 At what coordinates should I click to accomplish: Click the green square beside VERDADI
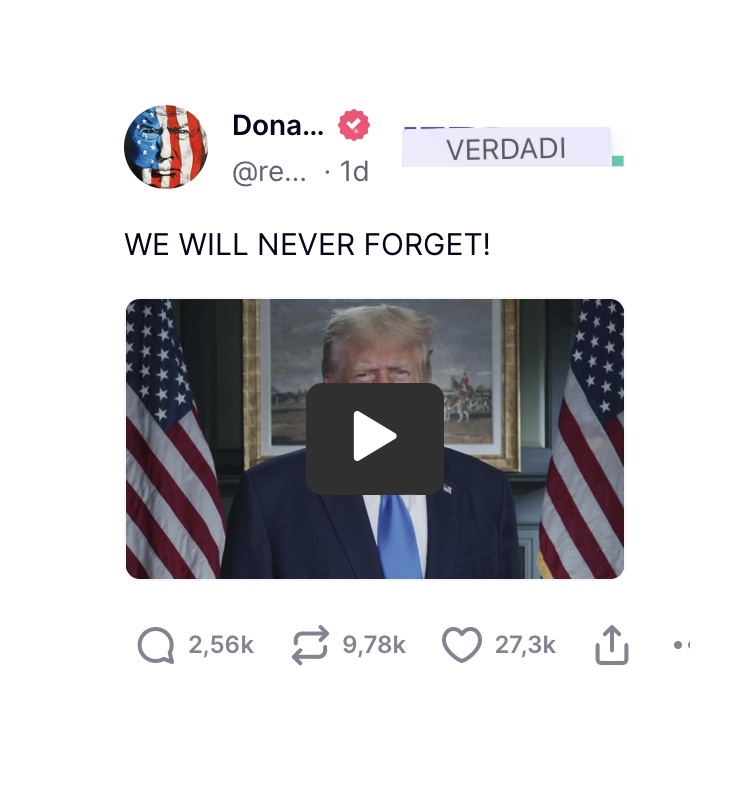(618, 161)
